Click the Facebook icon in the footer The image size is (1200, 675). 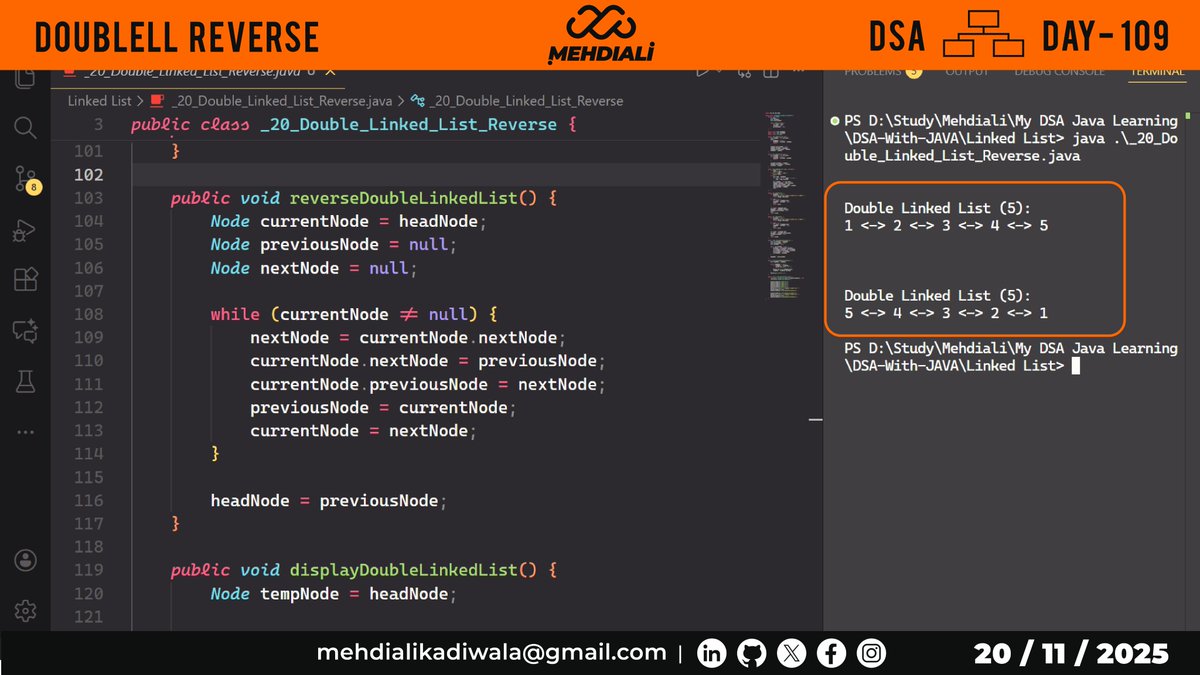(x=832, y=653)
